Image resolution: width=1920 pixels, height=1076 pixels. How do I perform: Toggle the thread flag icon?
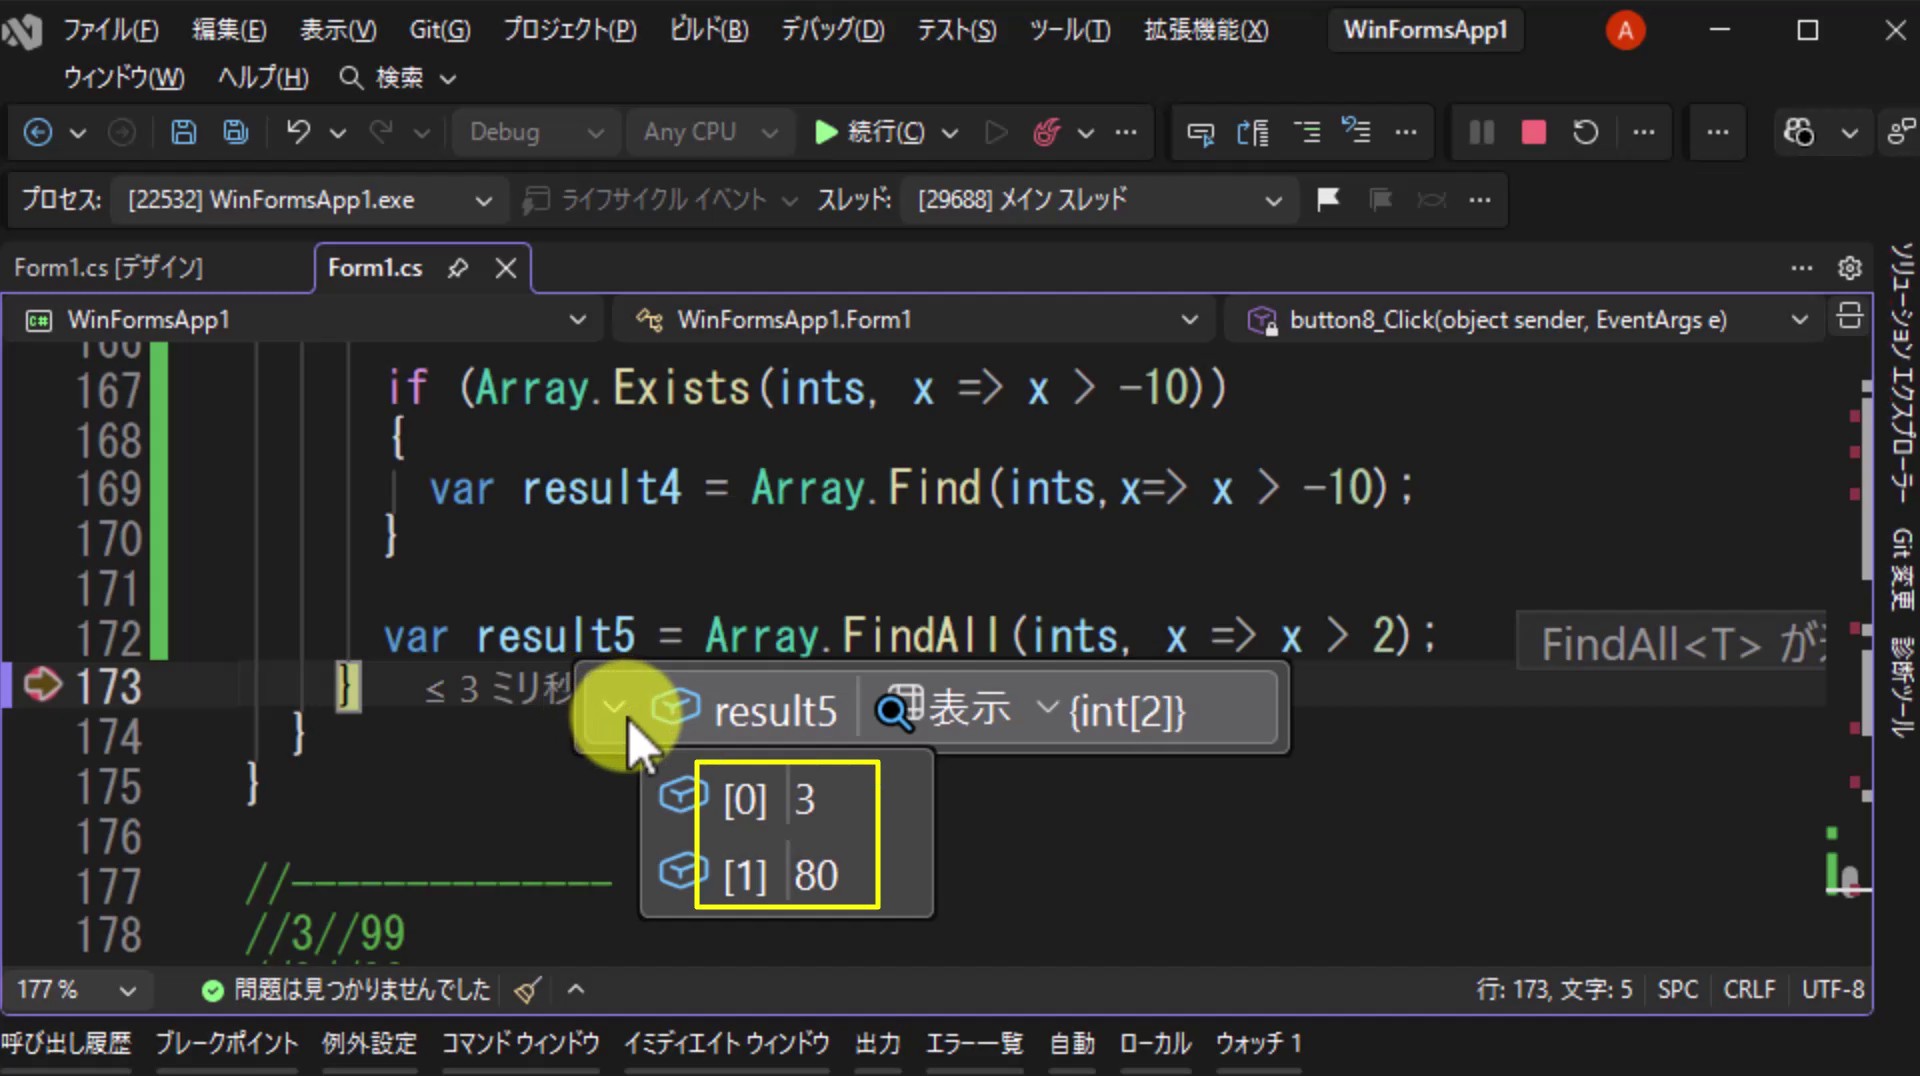1328,200
